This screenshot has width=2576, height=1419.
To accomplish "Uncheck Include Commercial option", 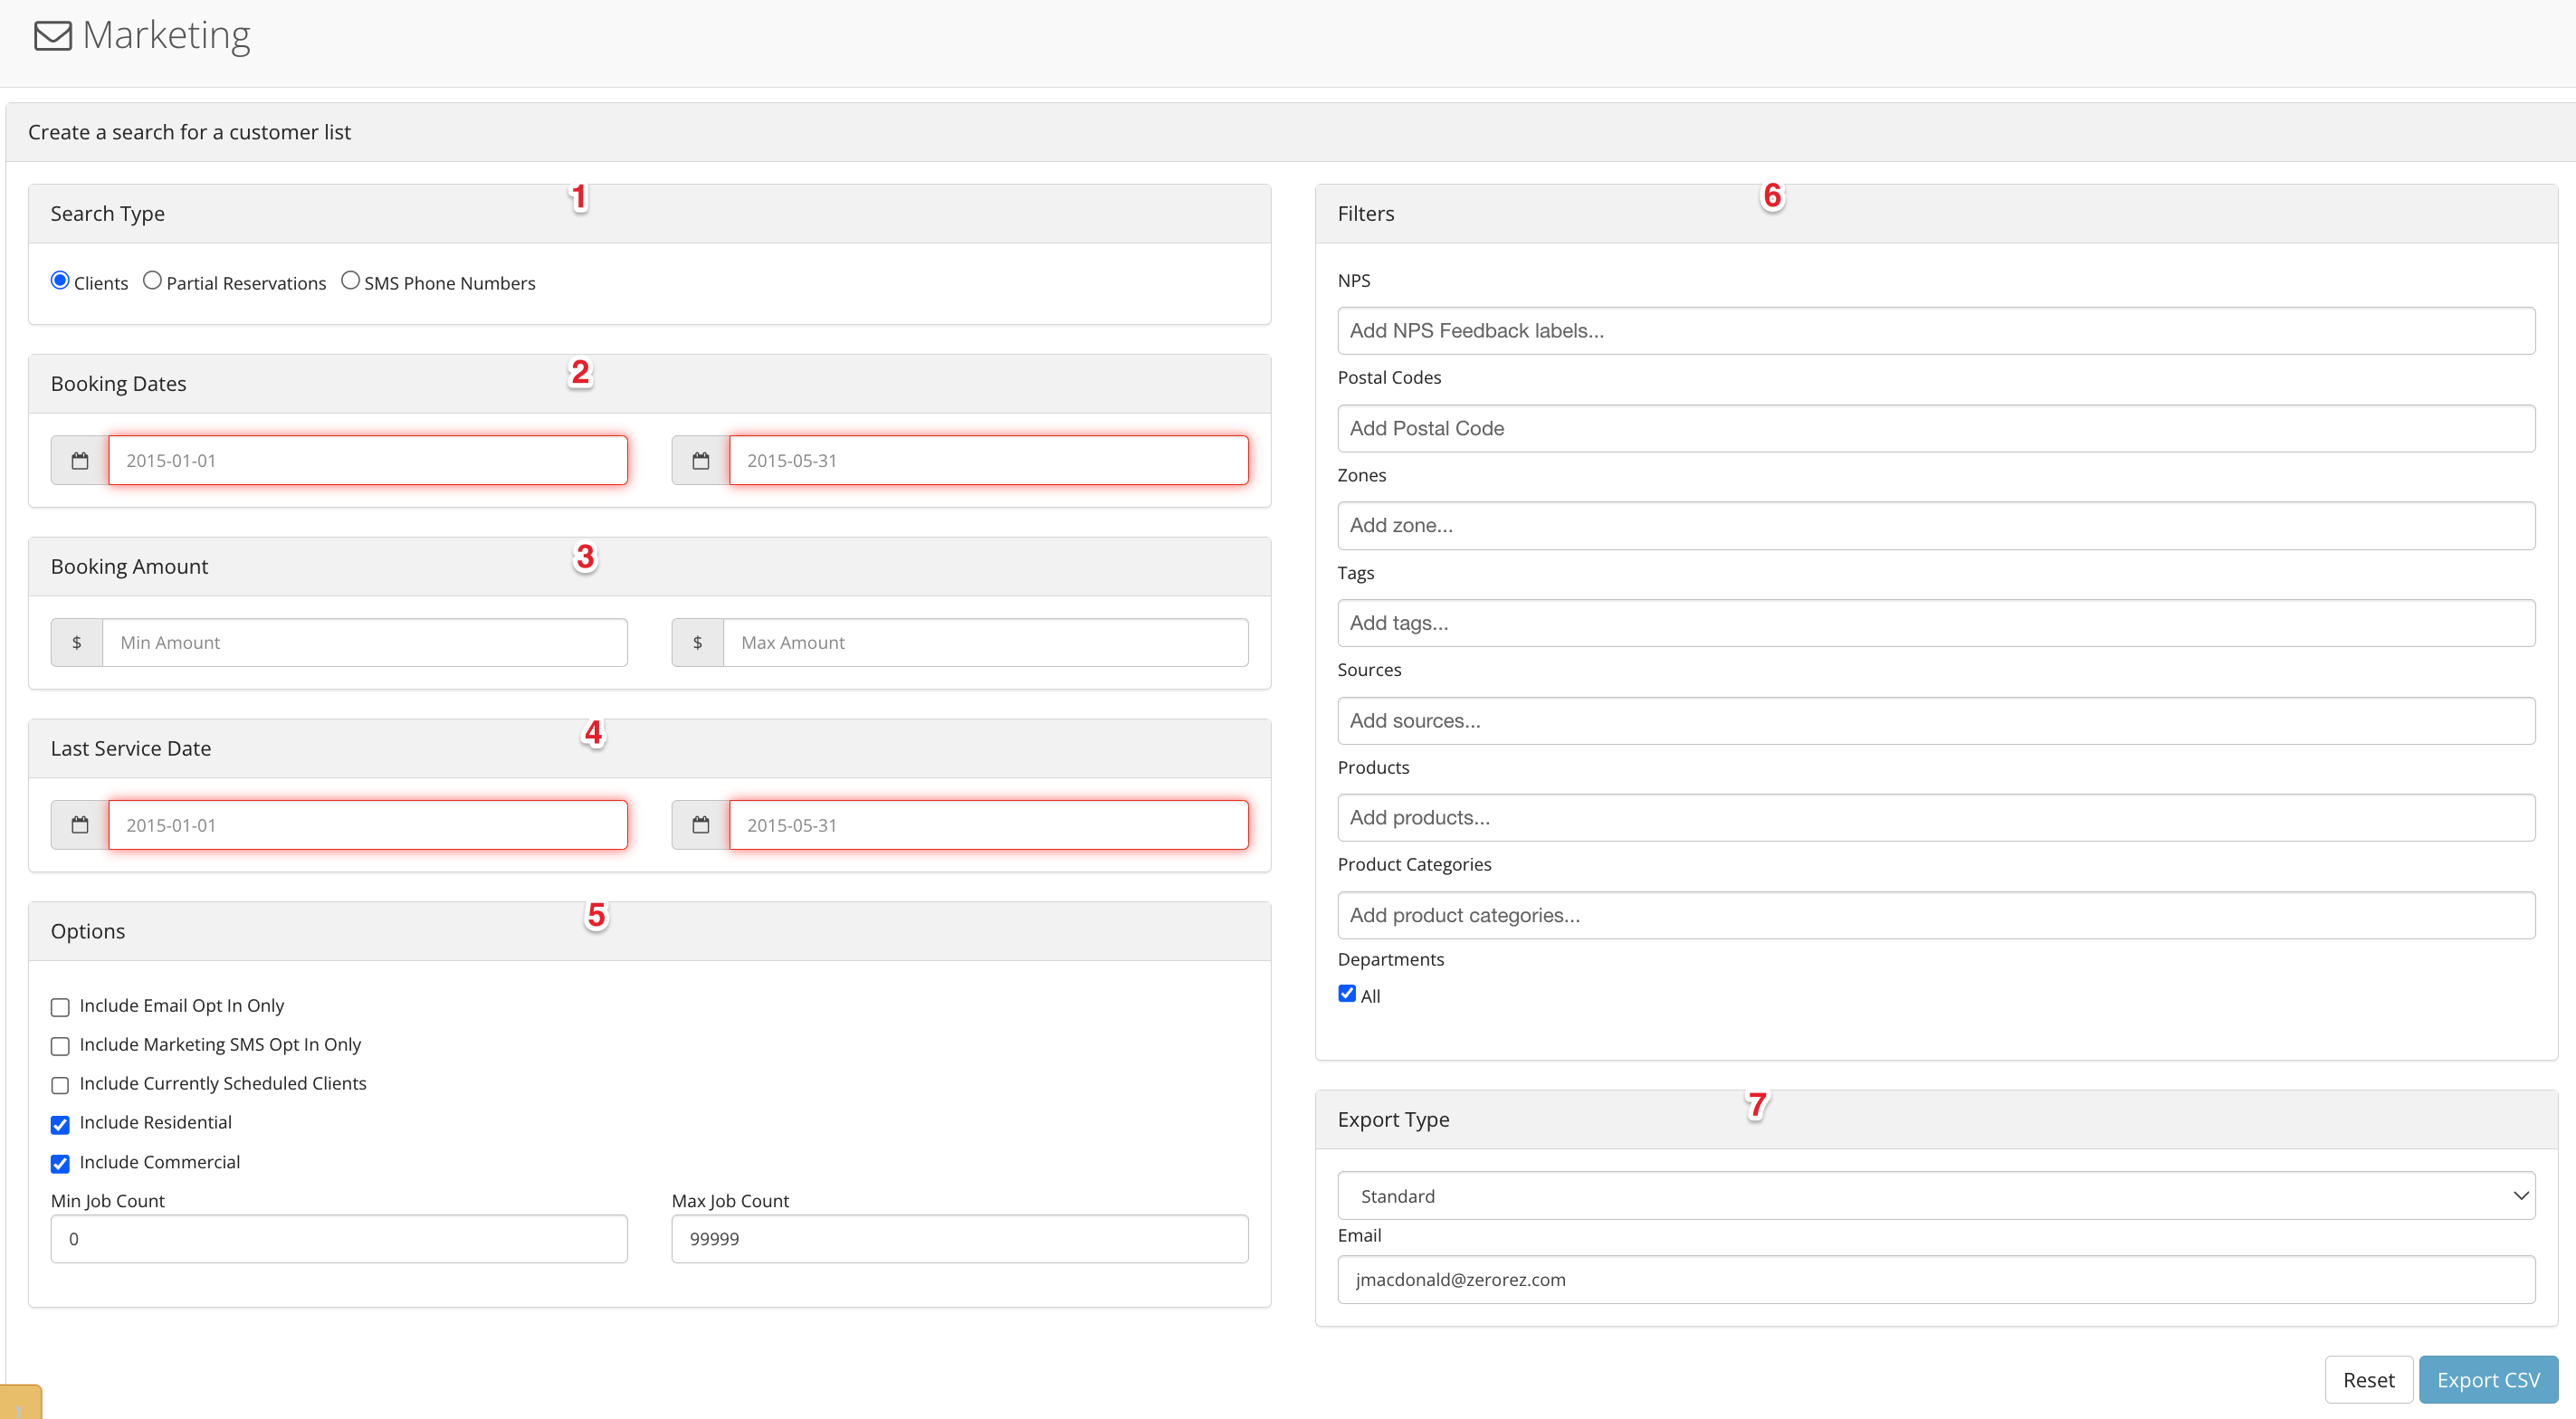I will 60,1164.
